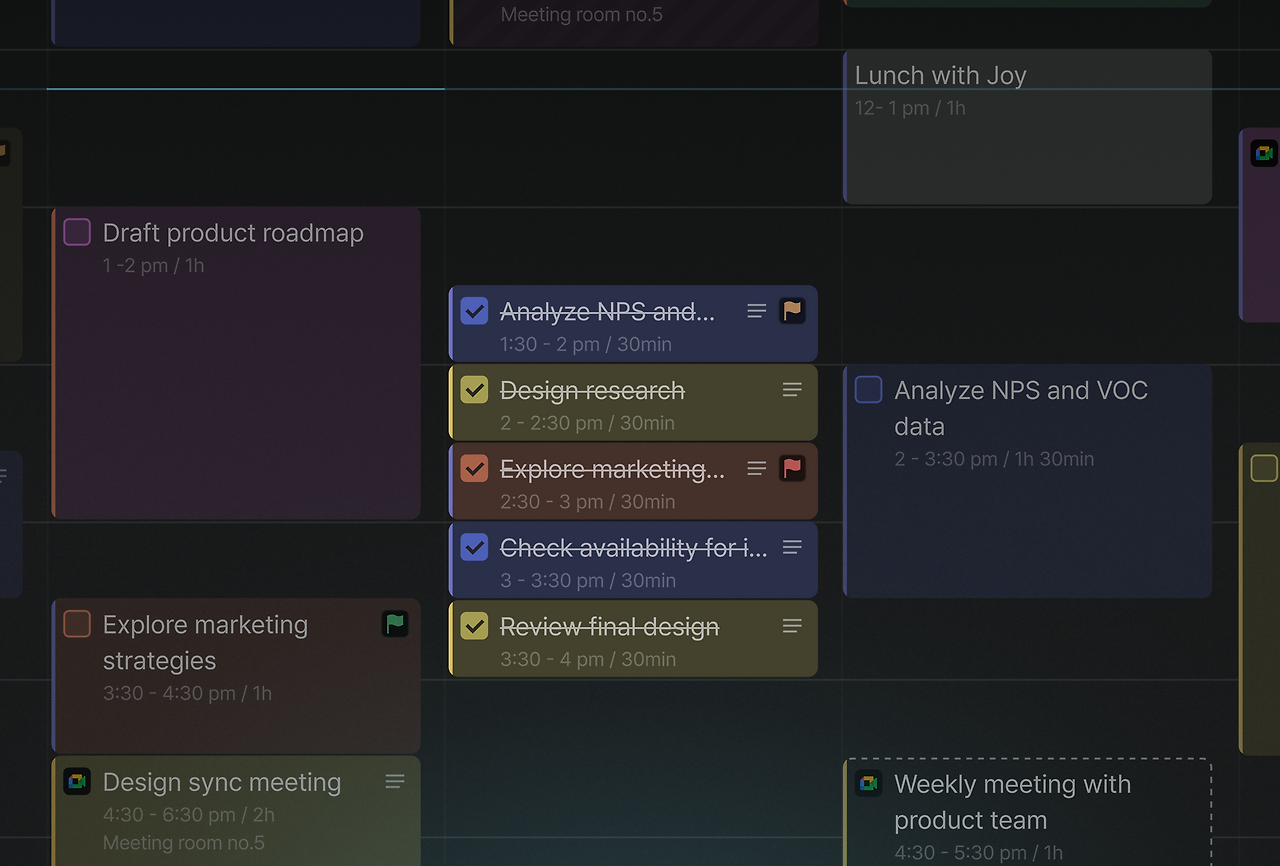Click the orange flag on completed Analyze NPS task
Image resolution: width=1280 pixels, height=866 pixels.
[792, 311]
